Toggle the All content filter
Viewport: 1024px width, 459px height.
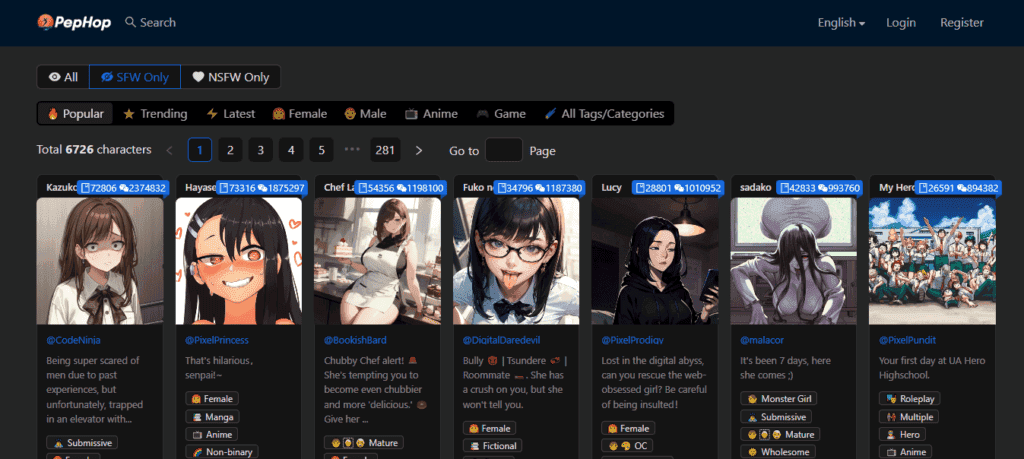tap(62, 77)
